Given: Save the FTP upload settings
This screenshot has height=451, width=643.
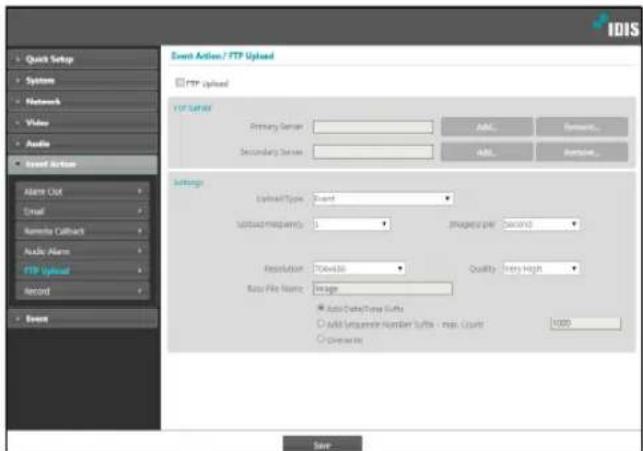Looking at the screenshot, I should (x=322, y=444).
